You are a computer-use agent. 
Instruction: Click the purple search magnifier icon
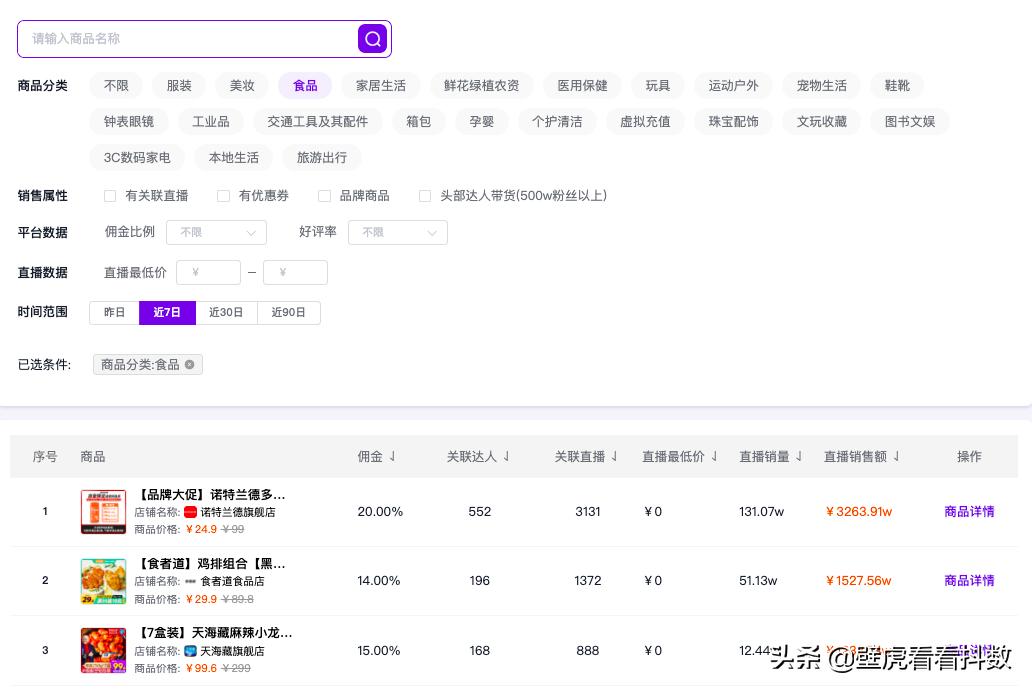click(x=372, y=38)
